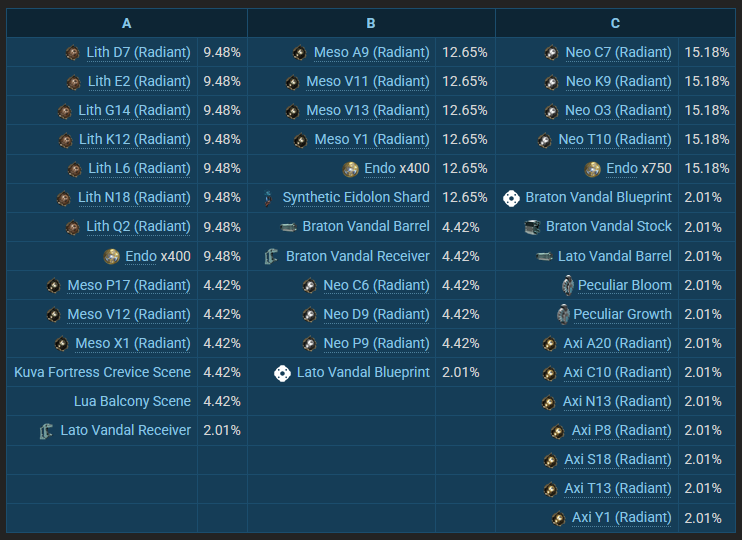742x540 pixels.
Task: Click the Braton Vandal Receiver icon
Action: point(271,257)
